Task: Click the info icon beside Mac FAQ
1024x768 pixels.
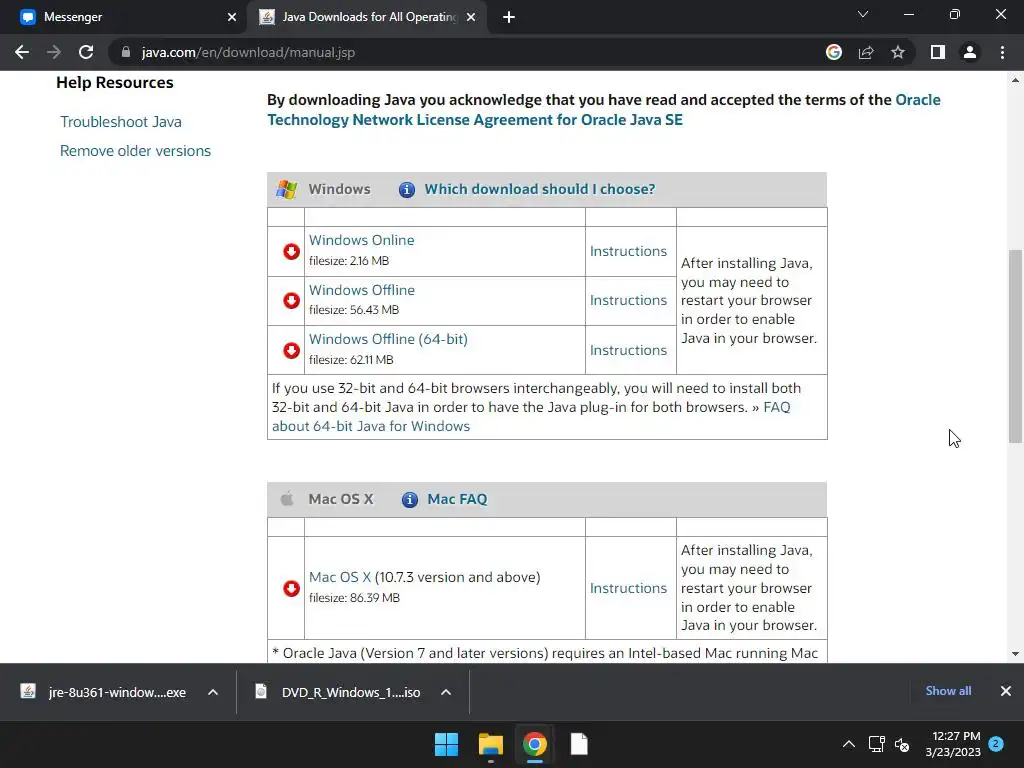Action: click(x=409, y=500)
